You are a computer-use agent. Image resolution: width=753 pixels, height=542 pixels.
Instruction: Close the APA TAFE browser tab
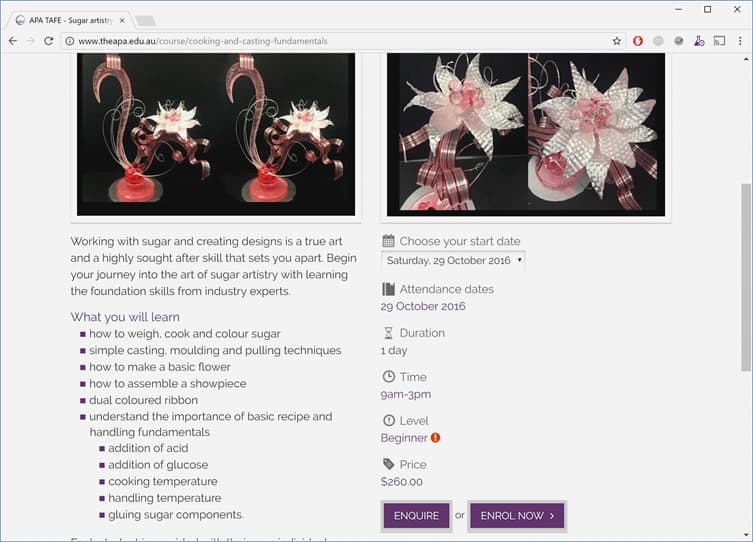(122, 19)
